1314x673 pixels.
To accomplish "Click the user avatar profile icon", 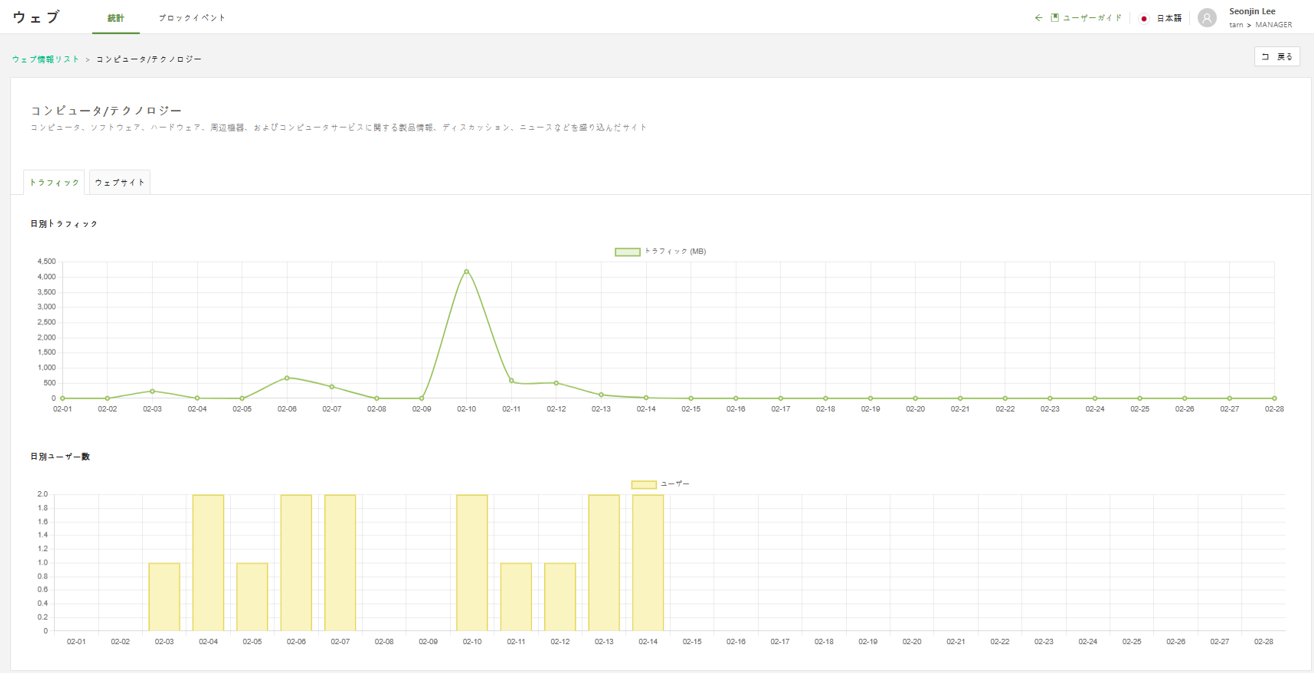I will point(1207,18).
